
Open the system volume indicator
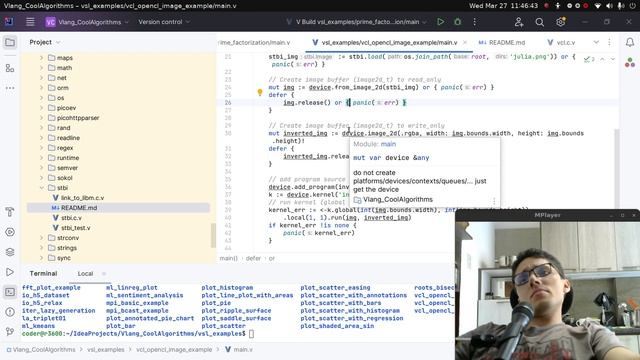(609, 6)
